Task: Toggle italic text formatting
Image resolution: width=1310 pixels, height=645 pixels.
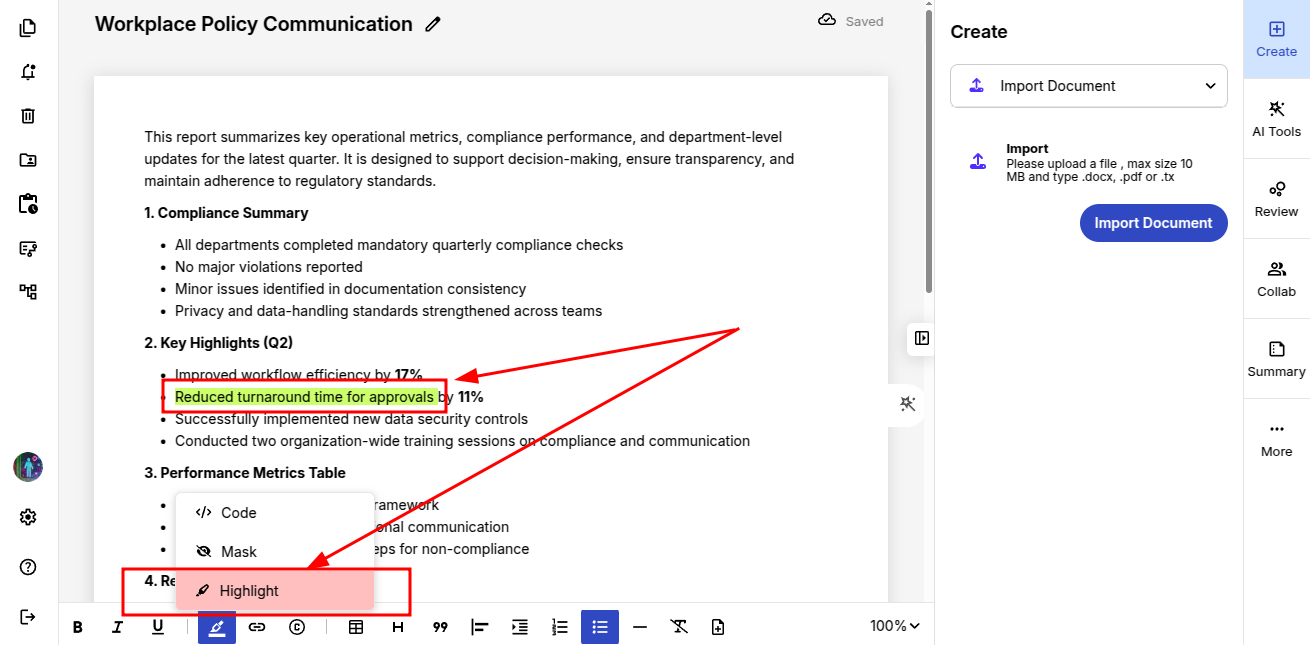Action: pos(118,627)
